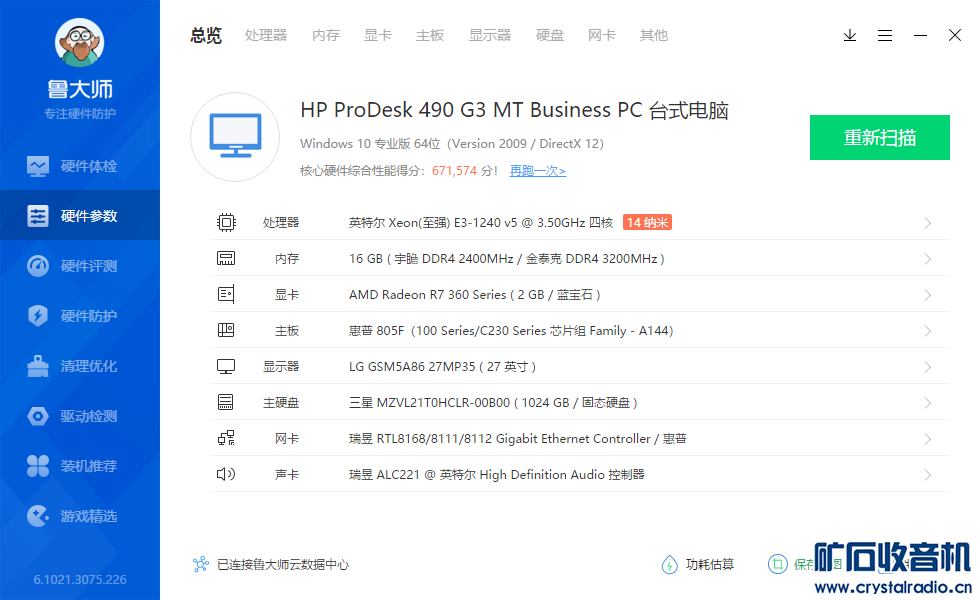Switch to the 处理器 tab
Viewport: 980px width, 600px height.
(x=266, y=36)
